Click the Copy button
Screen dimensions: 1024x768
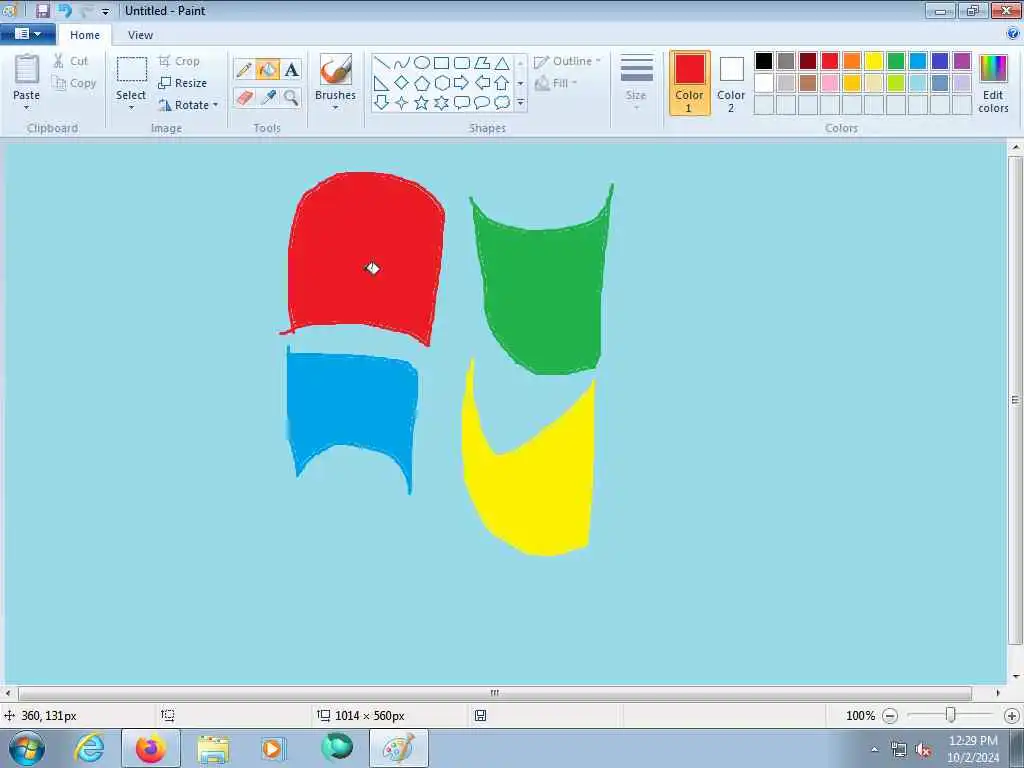coord(74,83)
